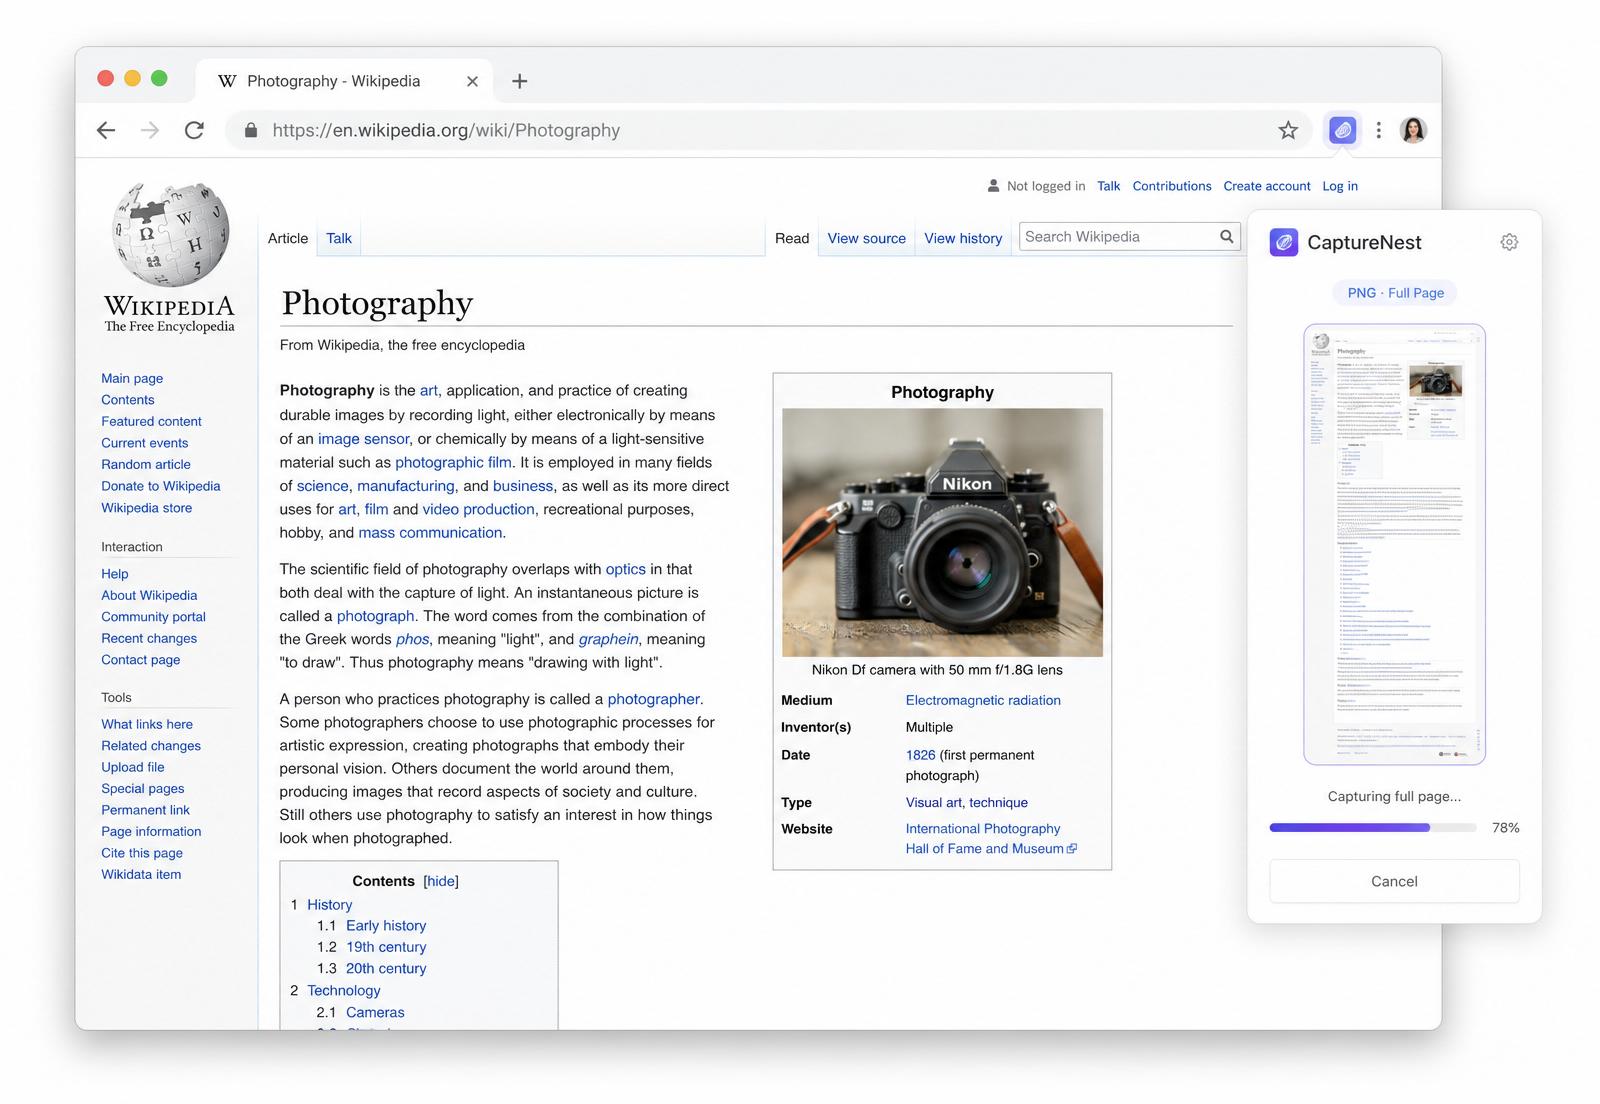Open the Wikidata item link
This screenshot has height=1104, width=1600.
141,874
